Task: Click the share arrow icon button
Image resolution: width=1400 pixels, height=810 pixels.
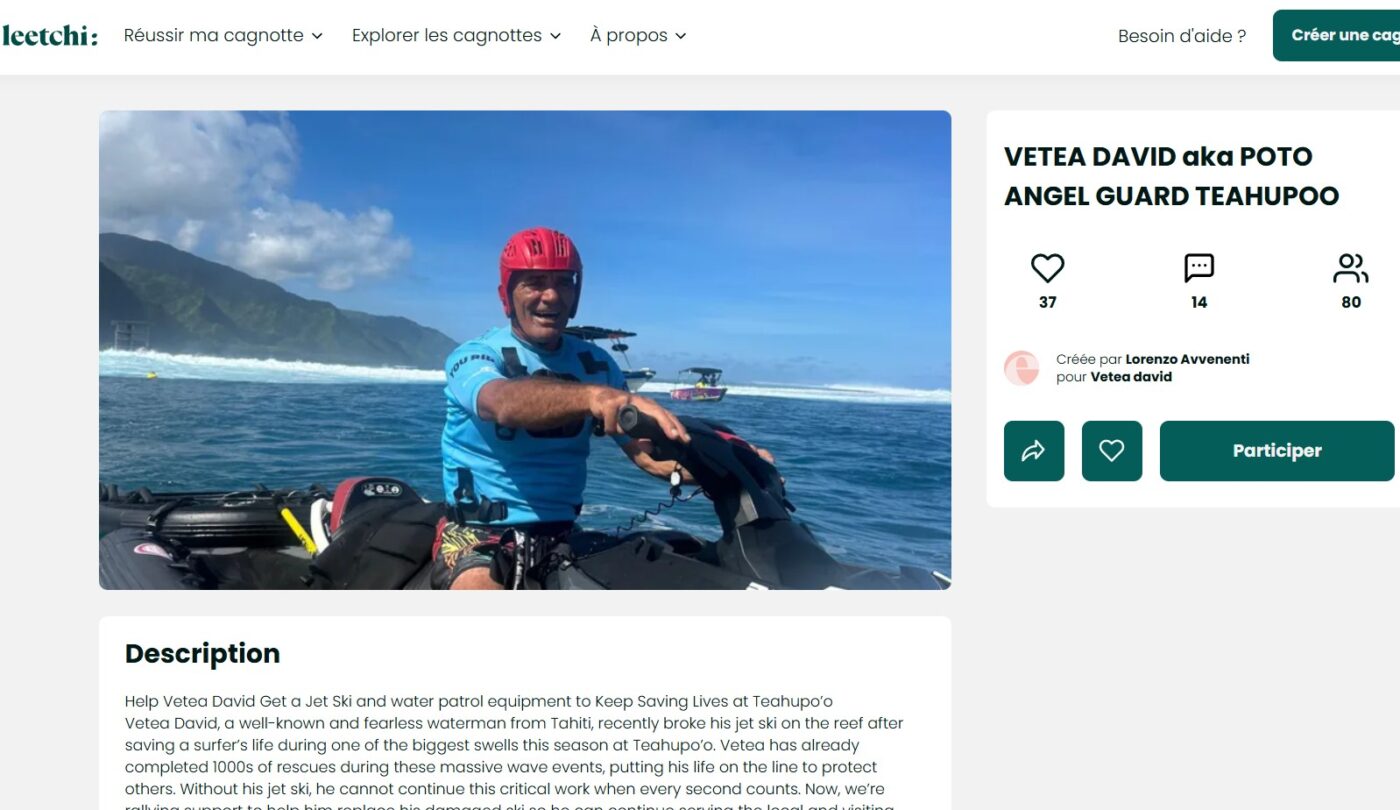Action: (x=1034, y=451)
